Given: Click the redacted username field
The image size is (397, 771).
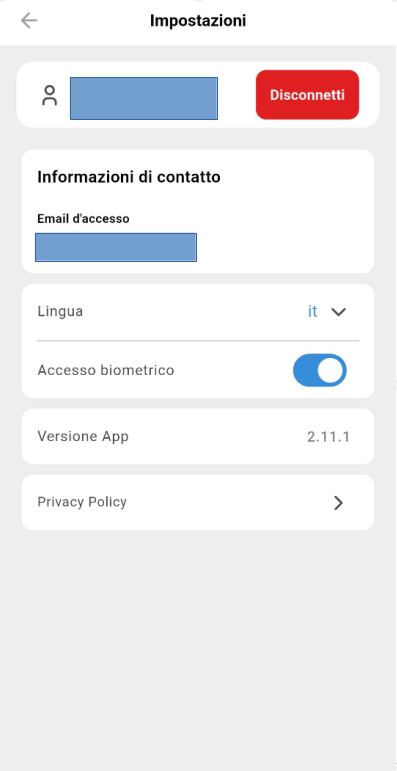Looking at the screenshot, I should pyautogui.click(x=144, y=98).
